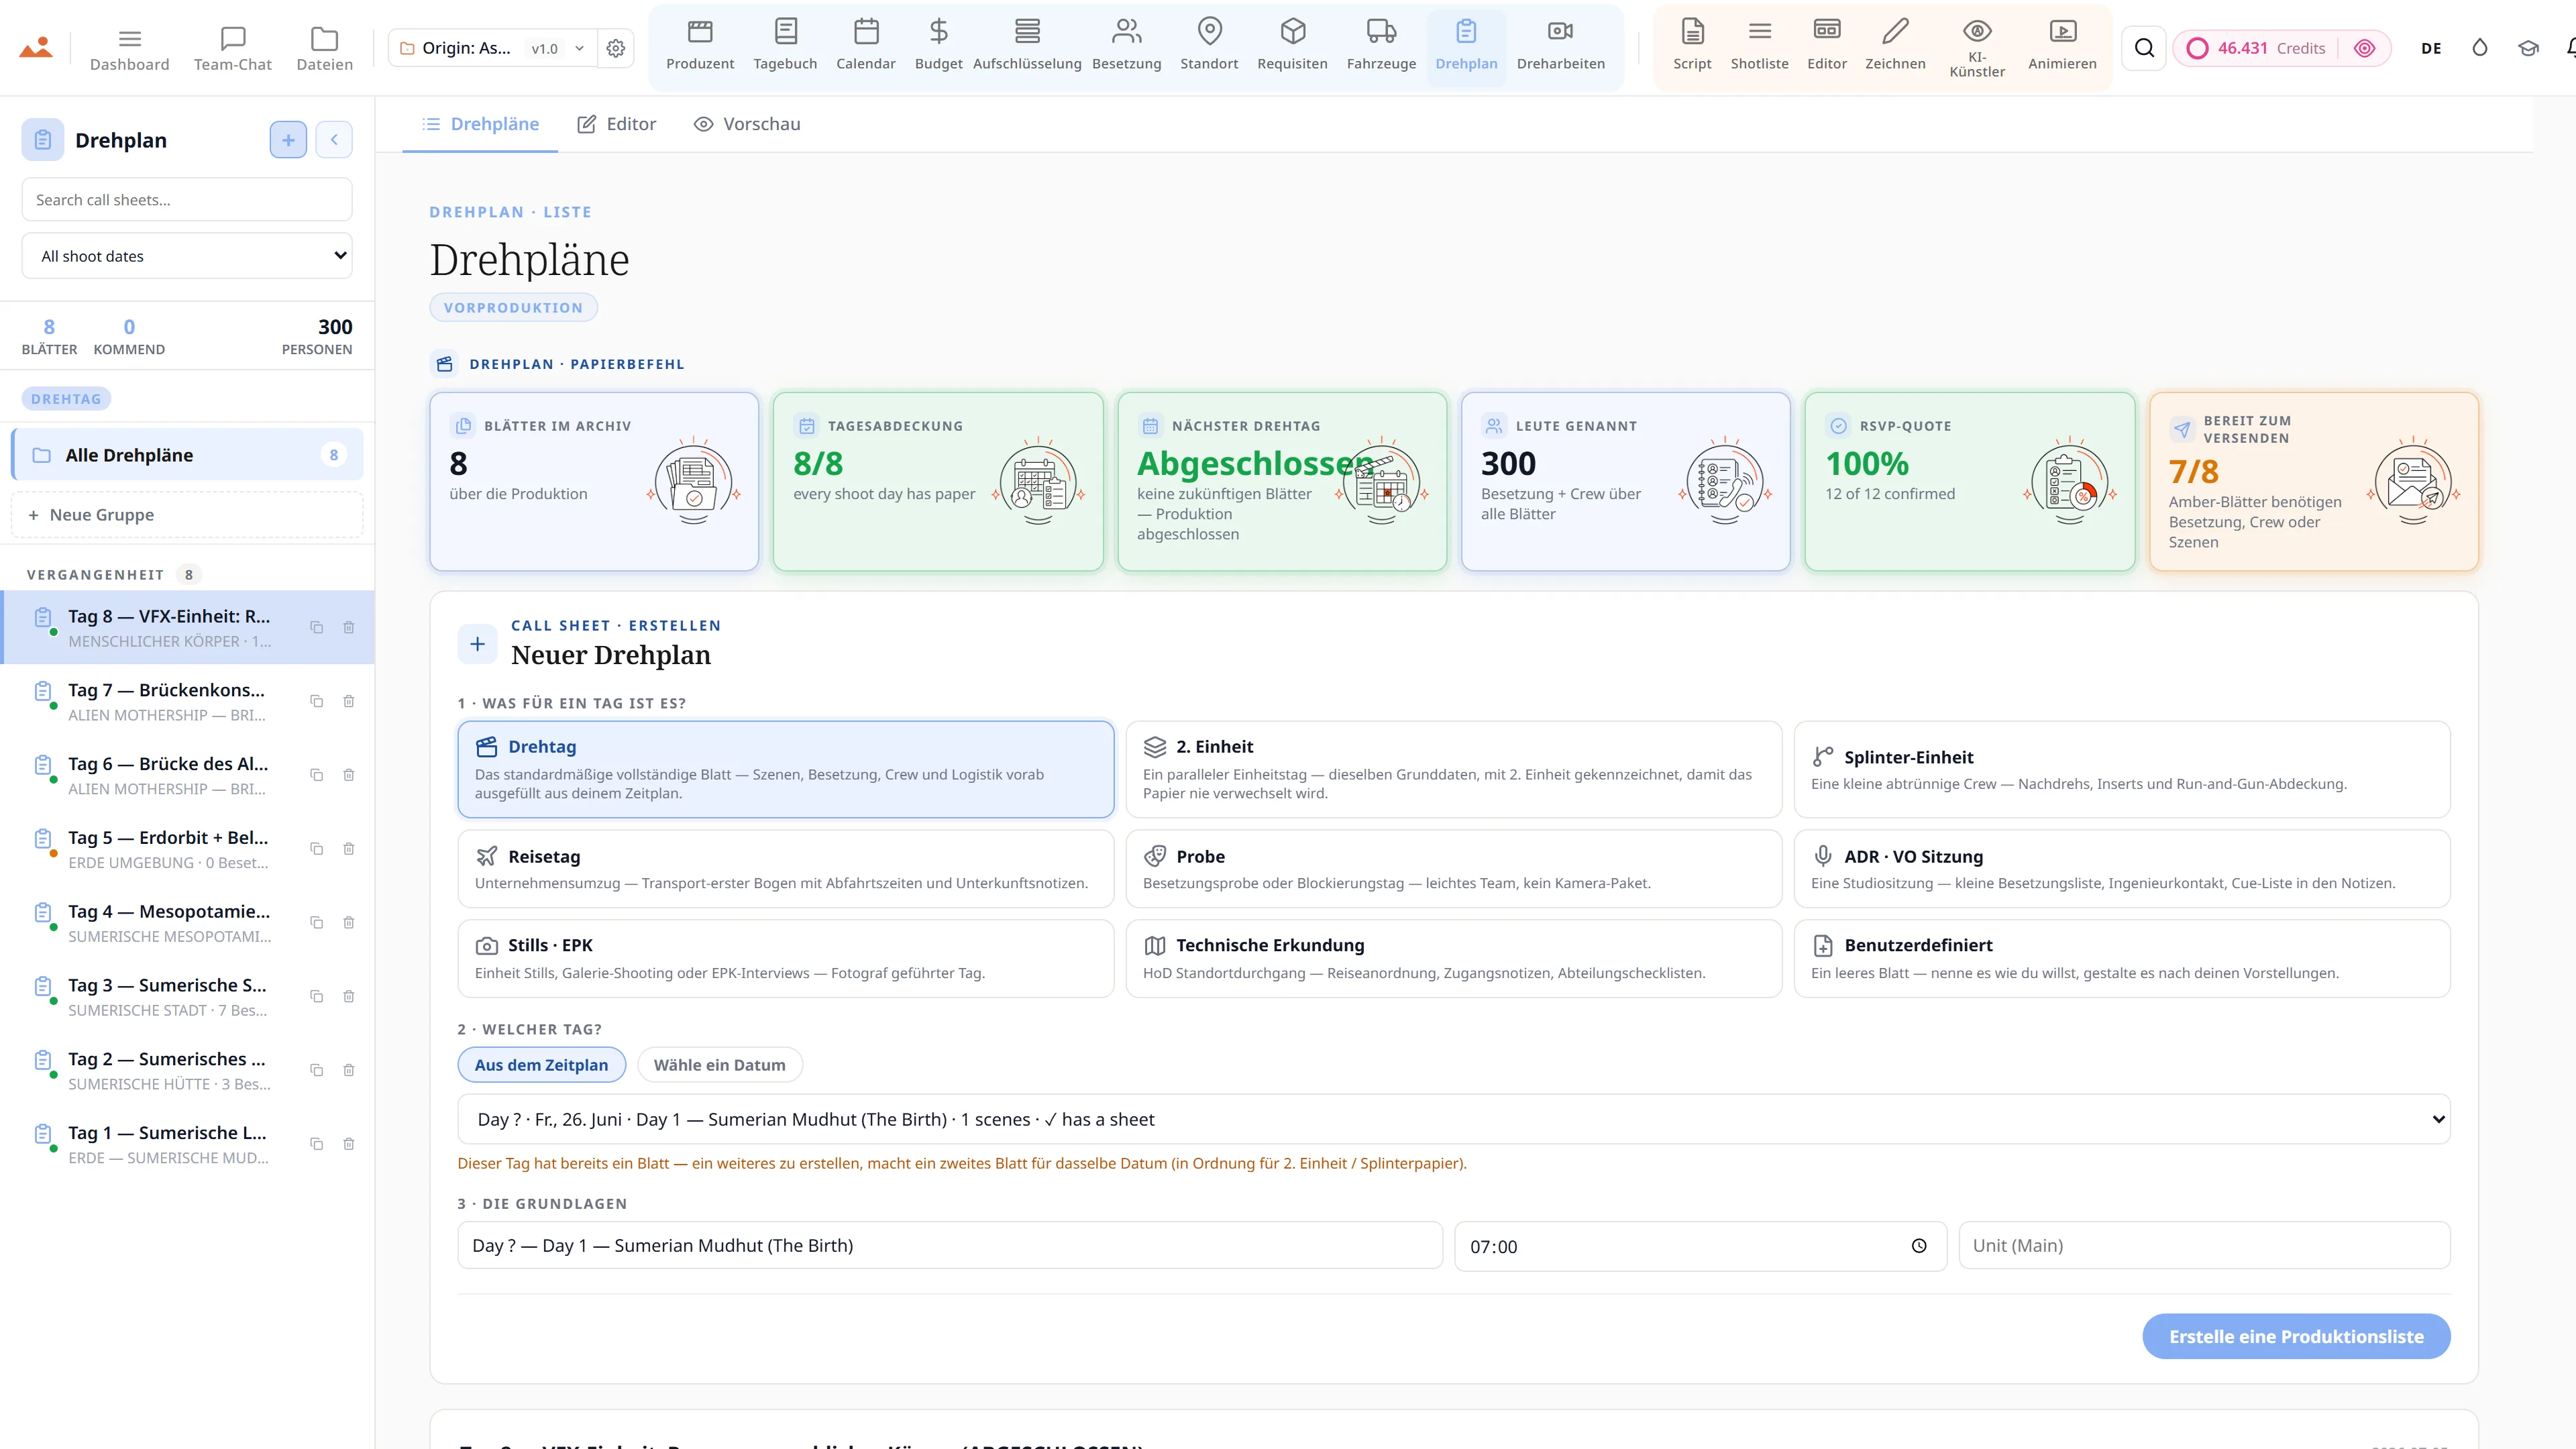
Task: Select the Benutzerdefiniert day type
Action: tap(2122, 958)
